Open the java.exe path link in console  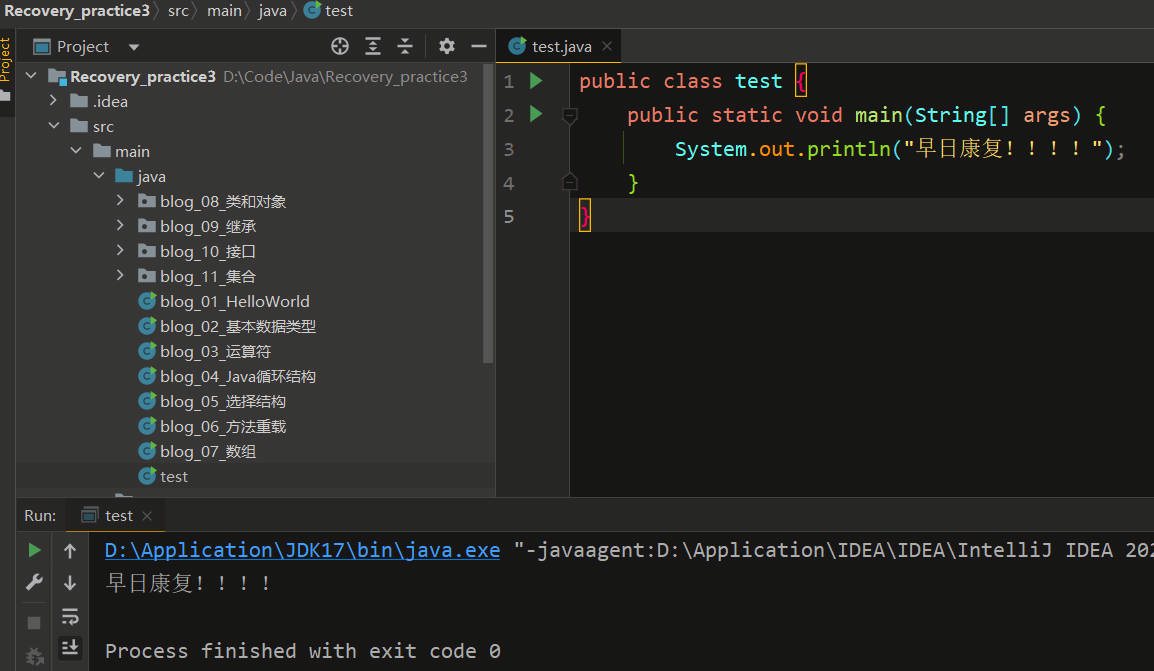[x=302, y=550]
